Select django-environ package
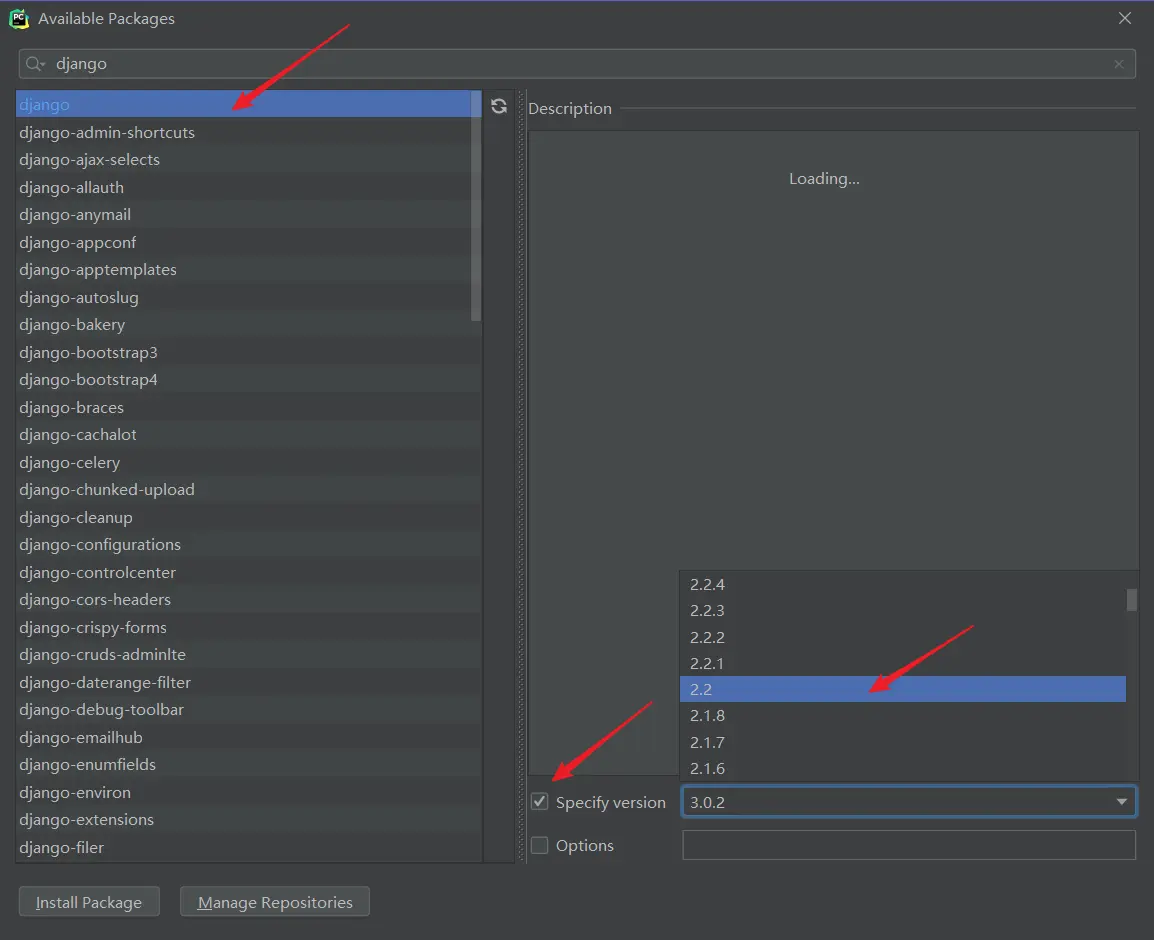The image size is (1154, 940). (248, 793)
